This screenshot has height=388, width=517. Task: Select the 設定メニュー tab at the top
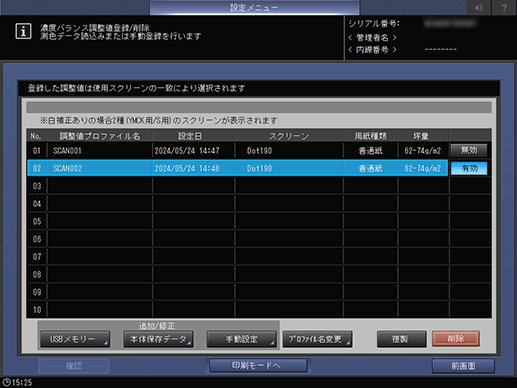point(254,7)
